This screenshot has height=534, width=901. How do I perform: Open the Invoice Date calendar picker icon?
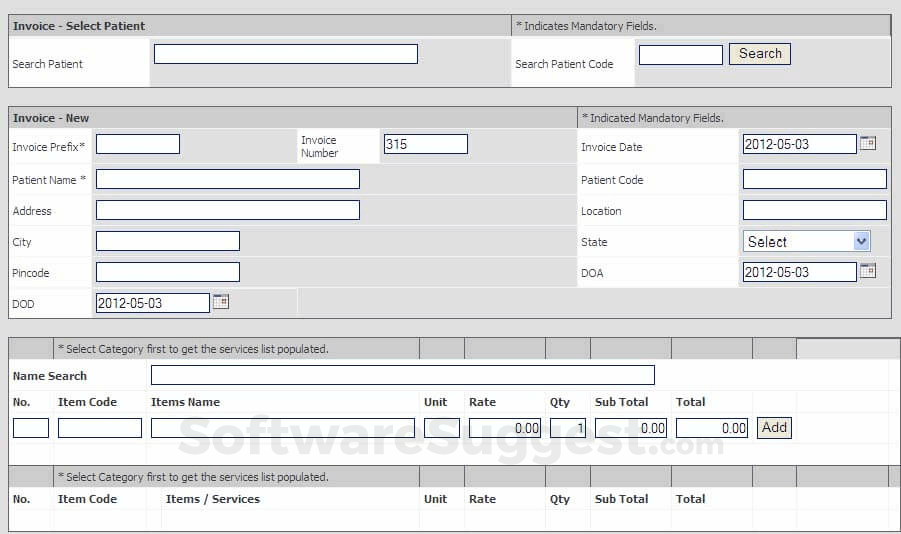[868, 143]
